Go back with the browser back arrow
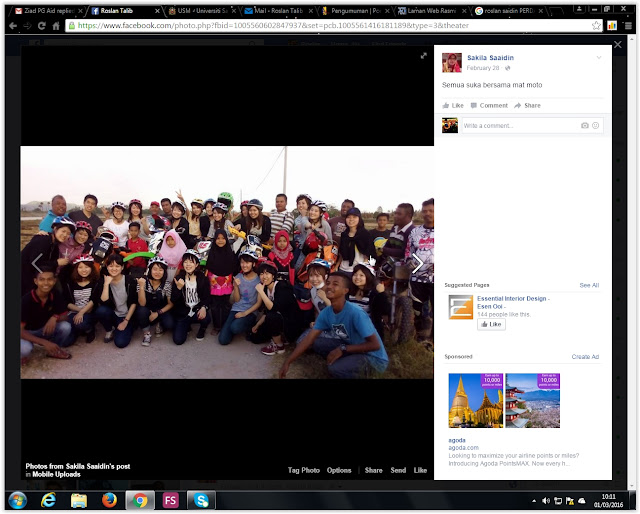The height and width of the screenshot is (514, 640). (x=13, y=26)
